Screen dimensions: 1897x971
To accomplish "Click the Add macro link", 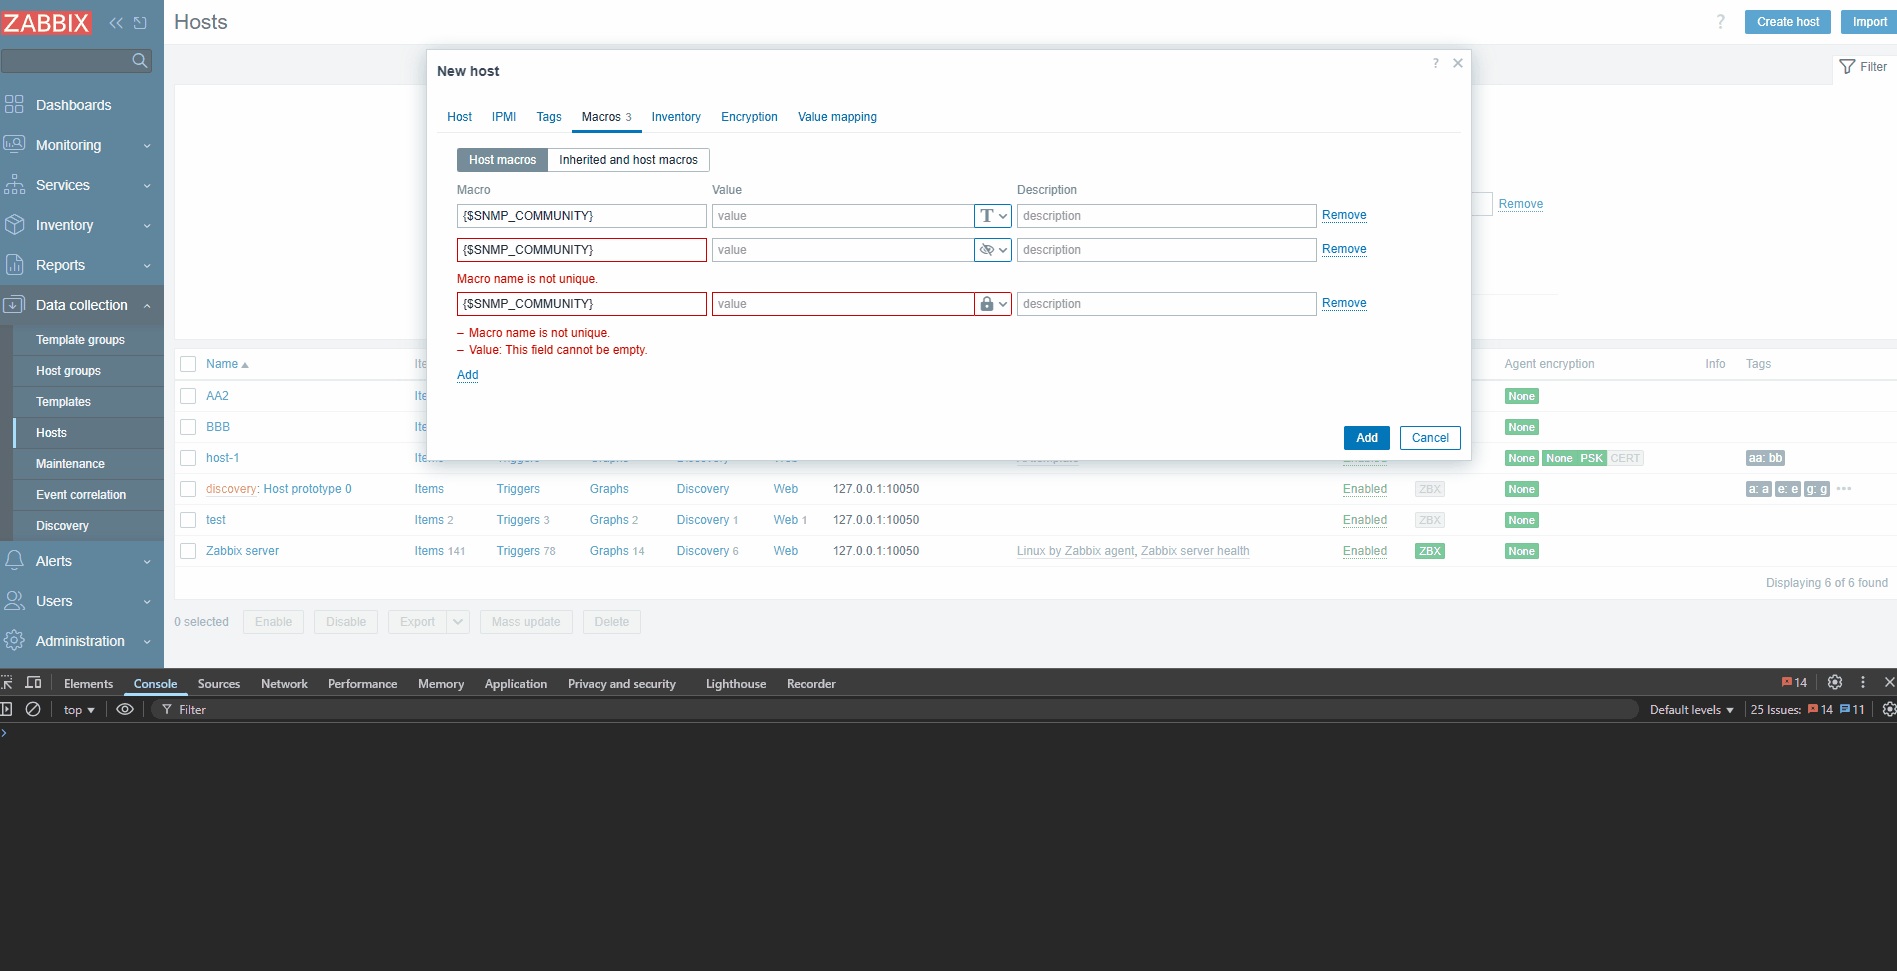I will point(468,375).
